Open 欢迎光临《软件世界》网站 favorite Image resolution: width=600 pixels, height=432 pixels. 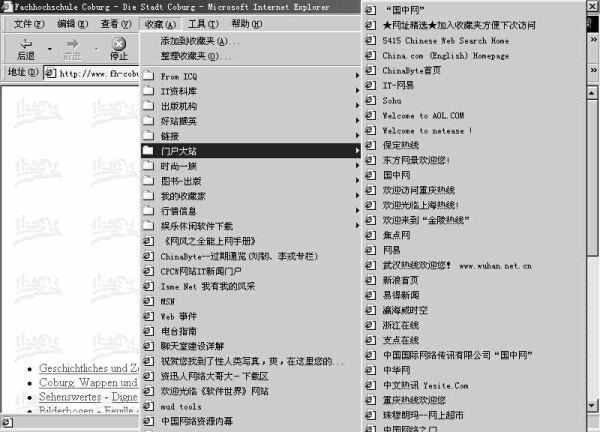click(251, 391)
